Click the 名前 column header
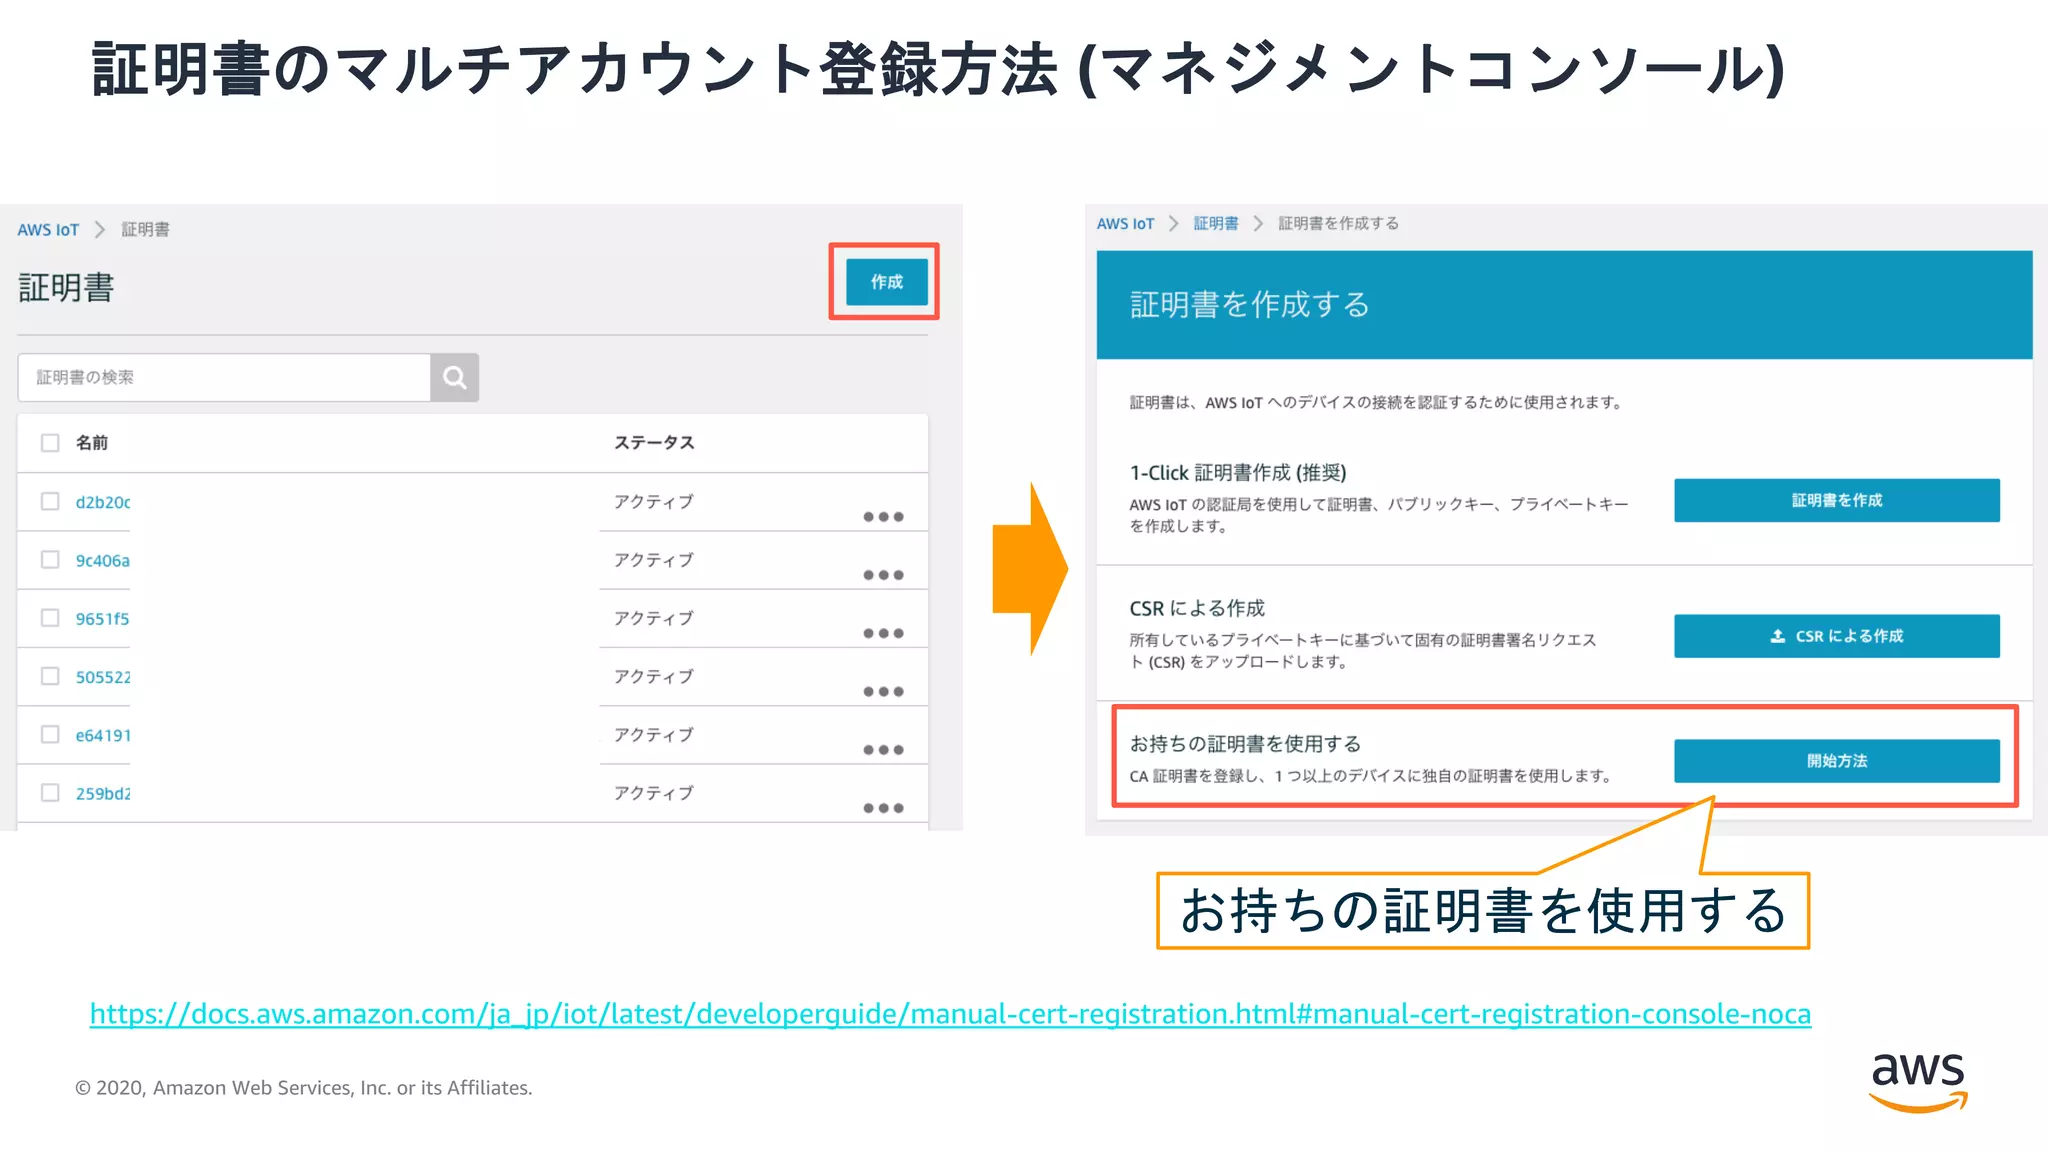Viewport: 2048px width, 1152px height. 92,443
